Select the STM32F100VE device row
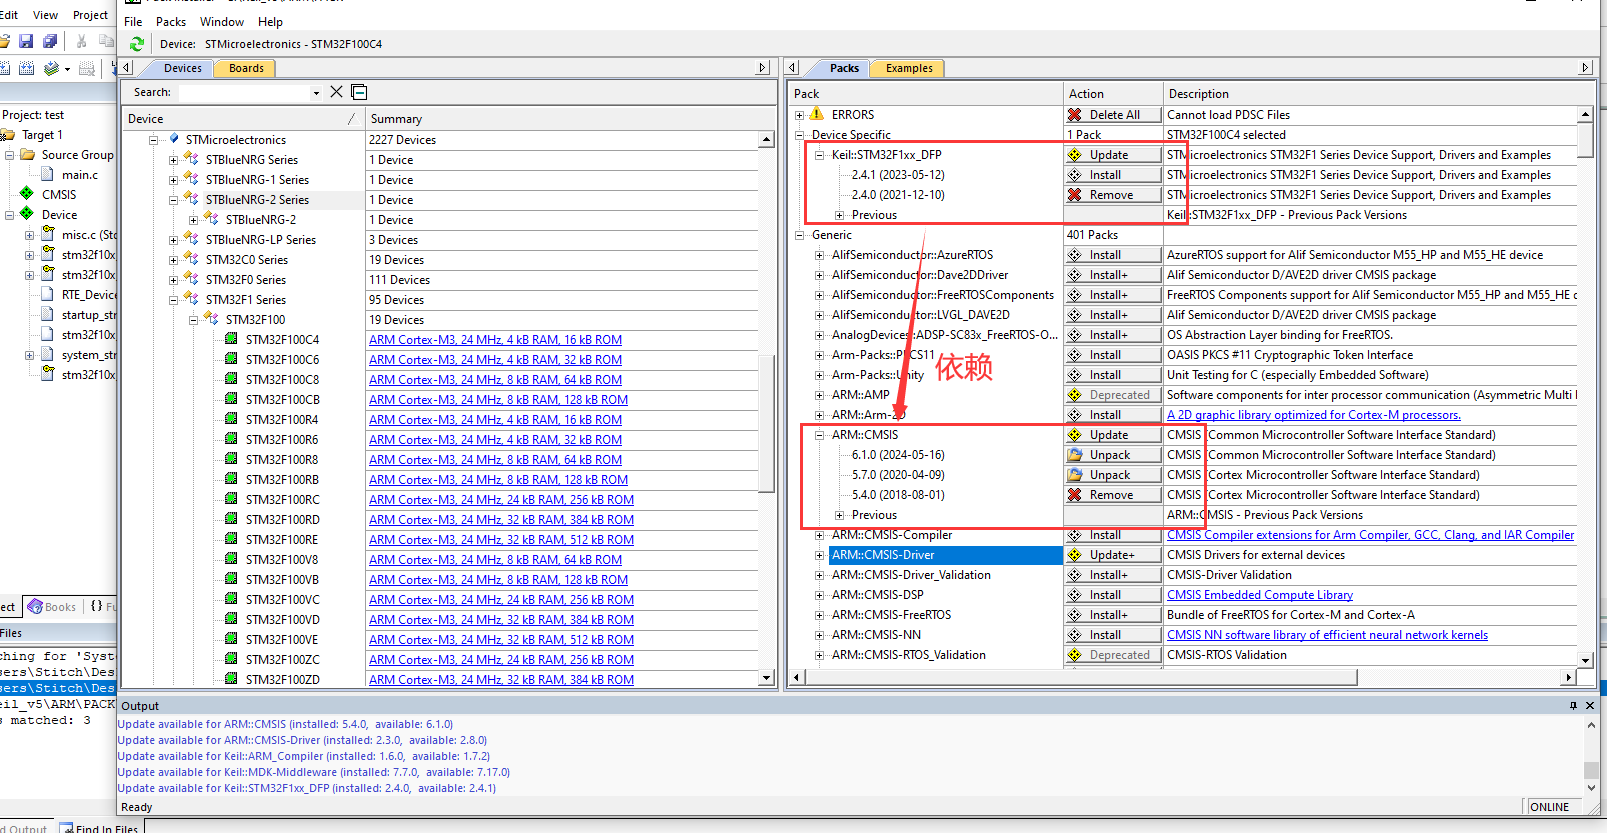 (x=283, y=640)
